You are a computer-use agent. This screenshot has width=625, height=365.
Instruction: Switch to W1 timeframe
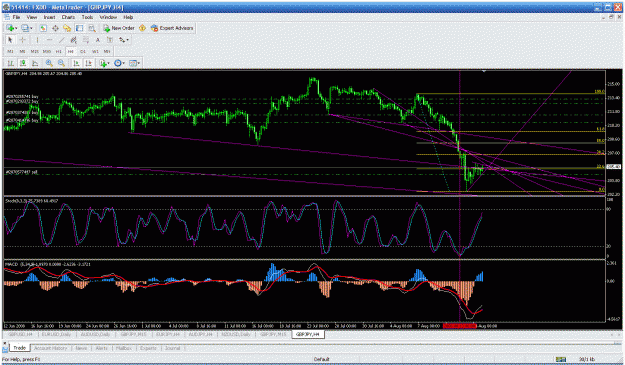(95, 51)
